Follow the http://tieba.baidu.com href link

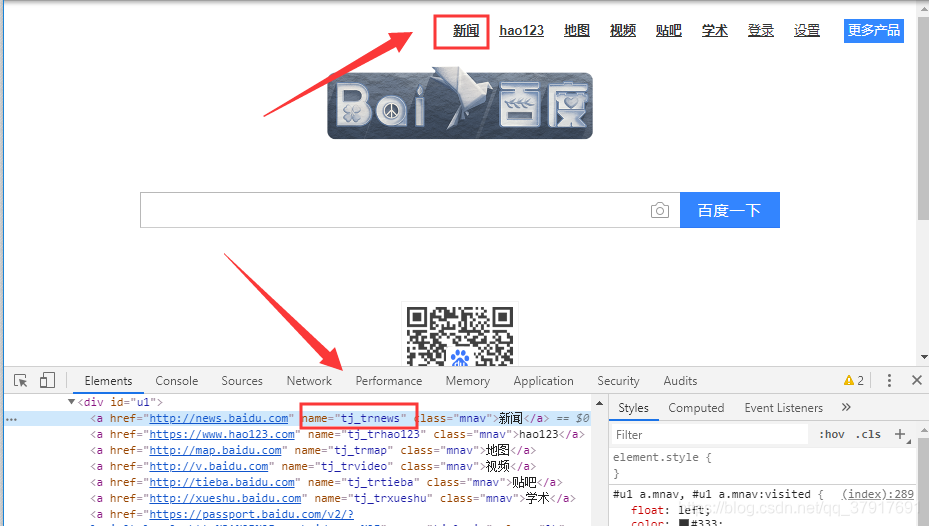click(x=222, y=482)
